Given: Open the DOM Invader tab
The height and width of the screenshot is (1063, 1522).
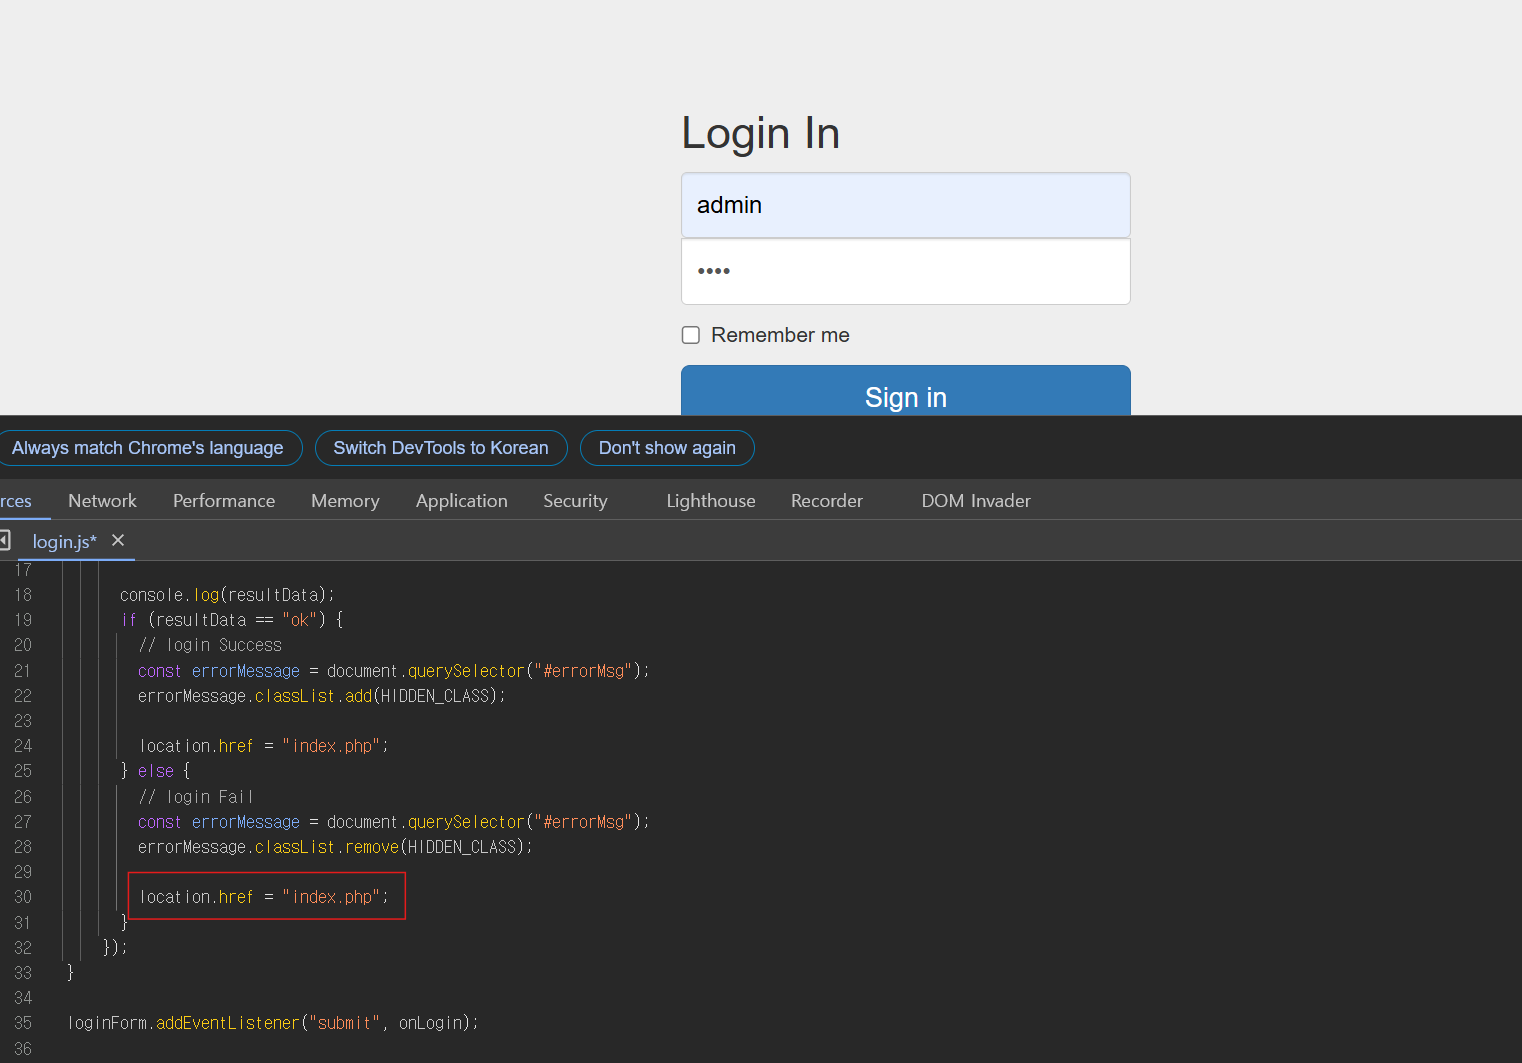Looking at the screenshot, I should (976, 501).
